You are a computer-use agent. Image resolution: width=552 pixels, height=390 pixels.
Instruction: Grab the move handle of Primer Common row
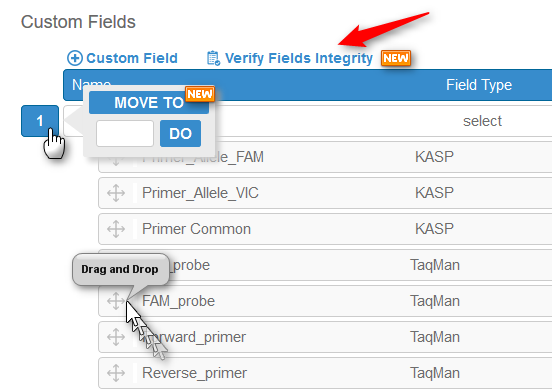coord(116,229)
